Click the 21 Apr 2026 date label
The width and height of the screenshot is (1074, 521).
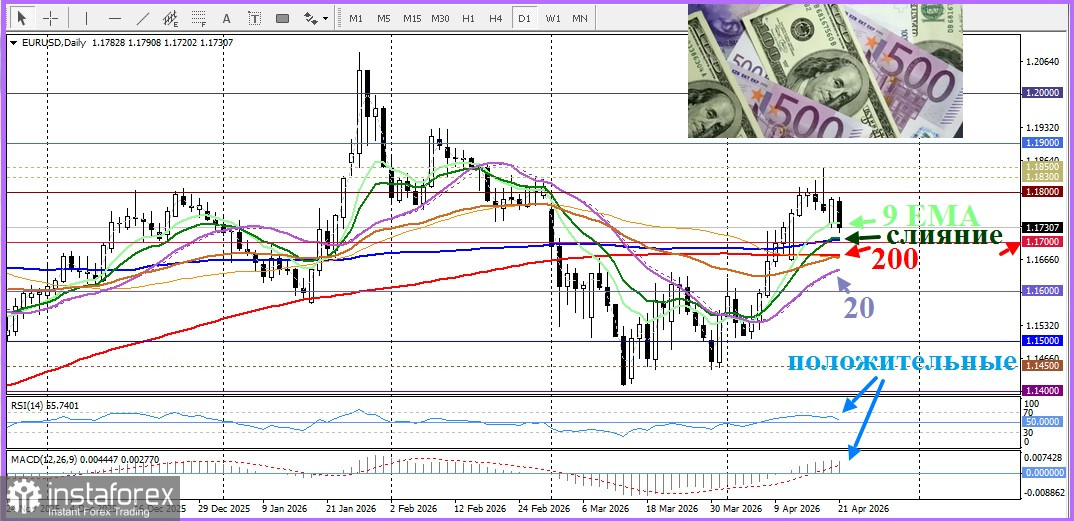coord(865,509)
